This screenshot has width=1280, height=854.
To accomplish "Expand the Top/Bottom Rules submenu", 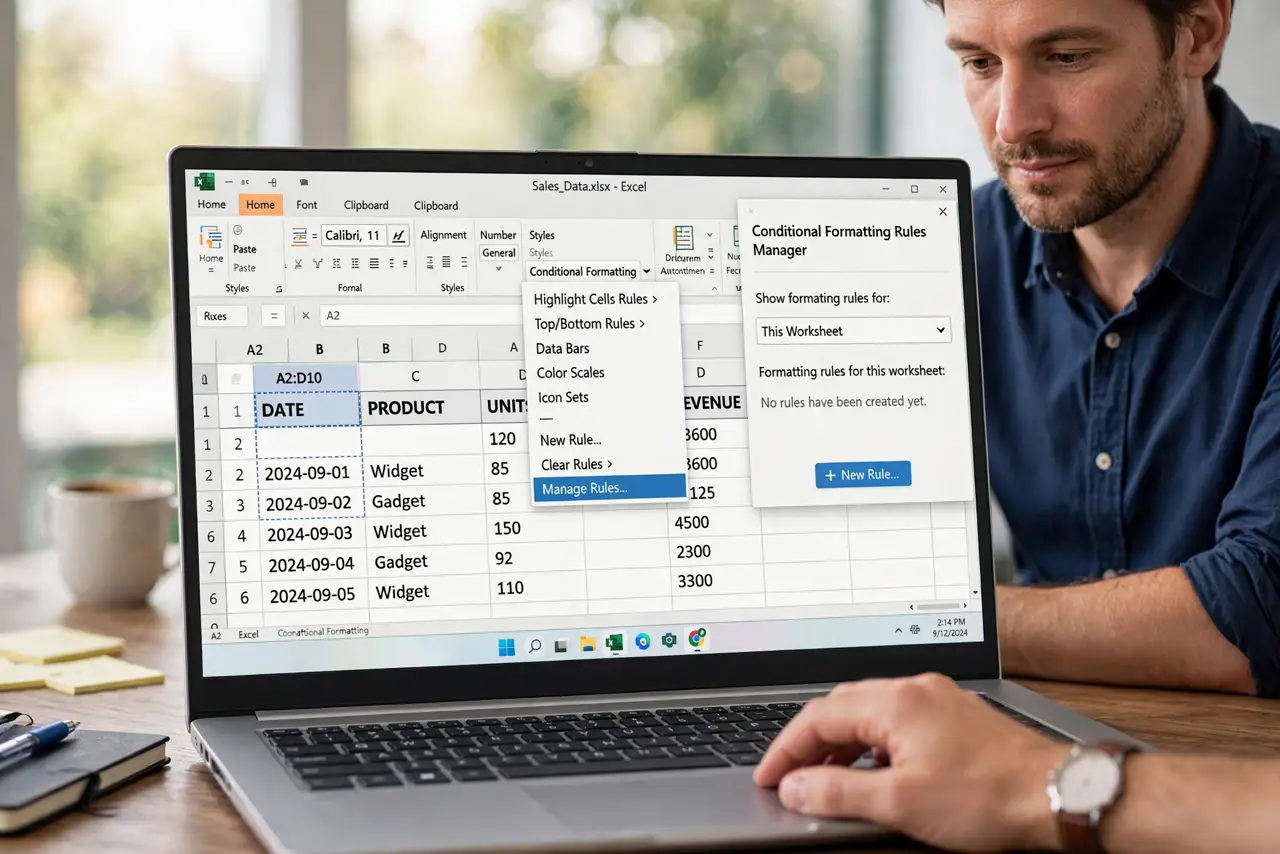I will click(641, 324).
